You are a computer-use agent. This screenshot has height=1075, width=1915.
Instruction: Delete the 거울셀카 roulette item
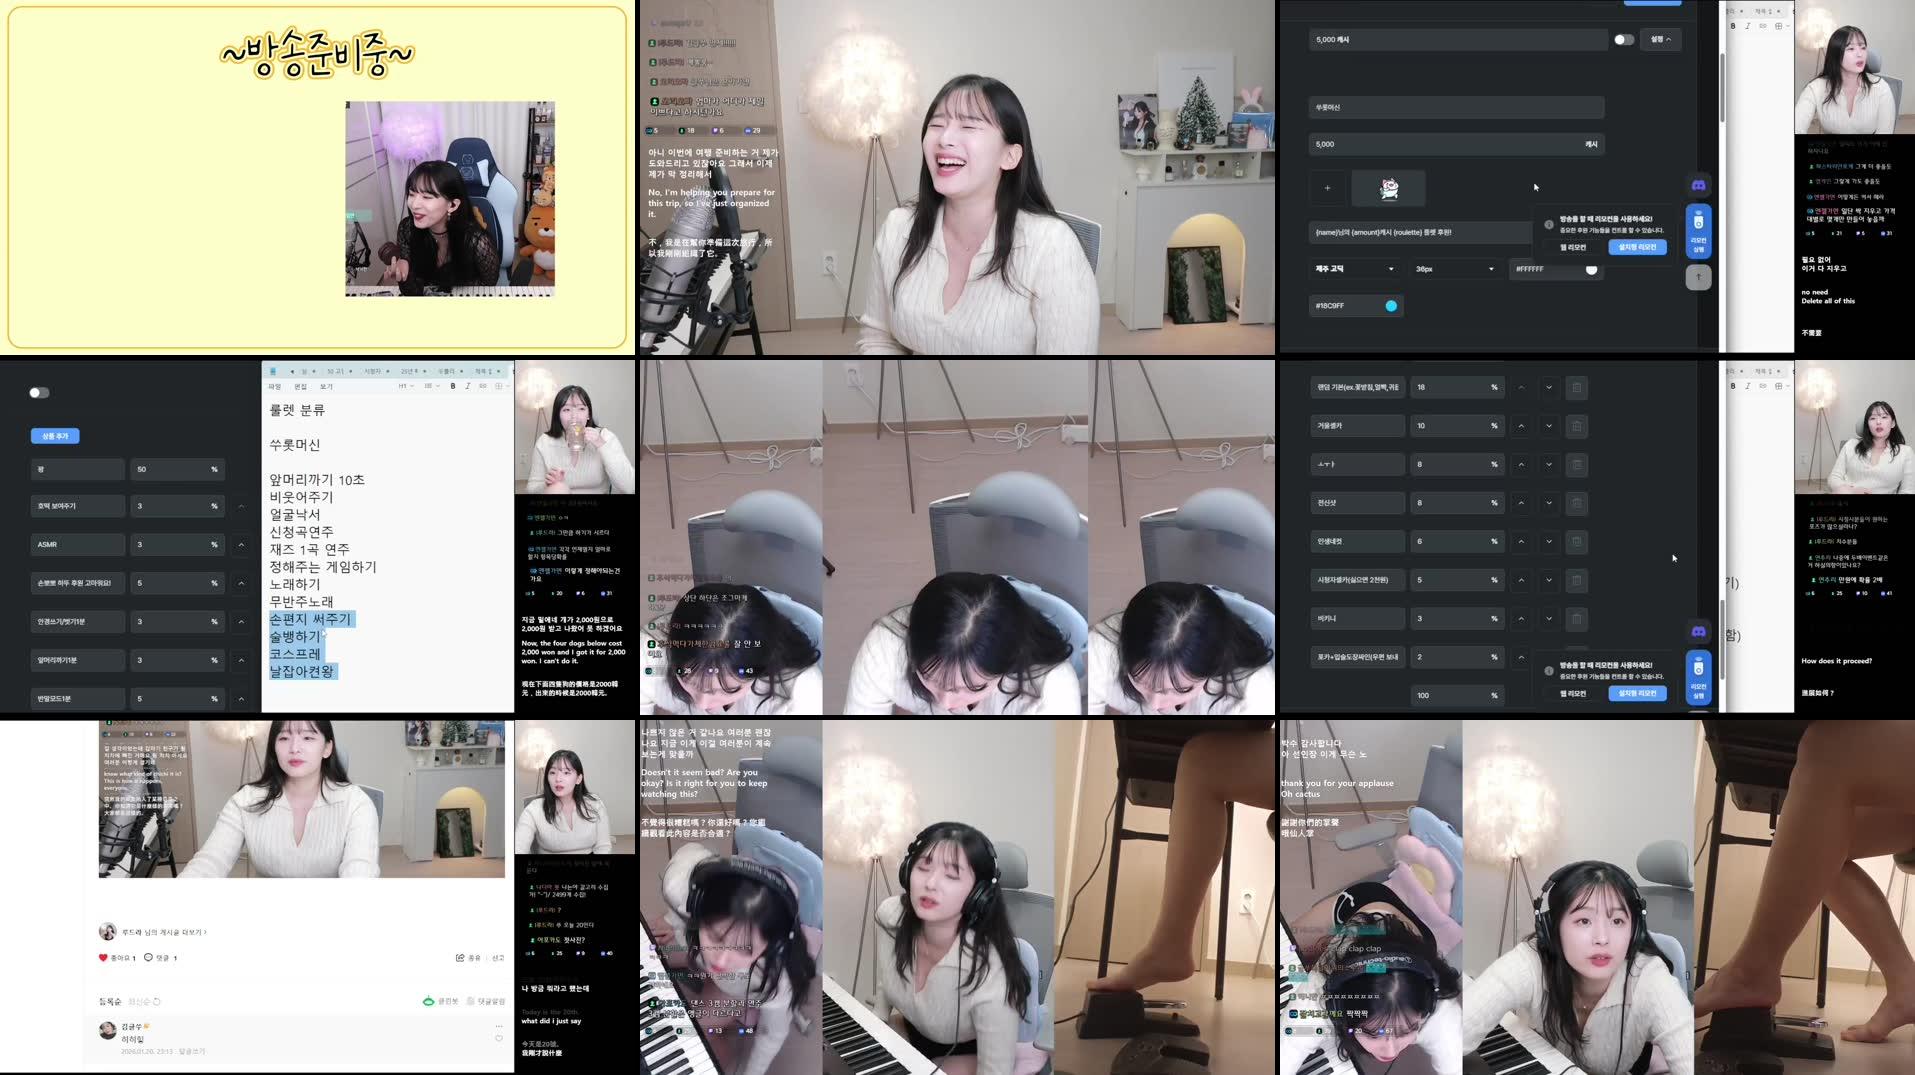click(1577, 425)
